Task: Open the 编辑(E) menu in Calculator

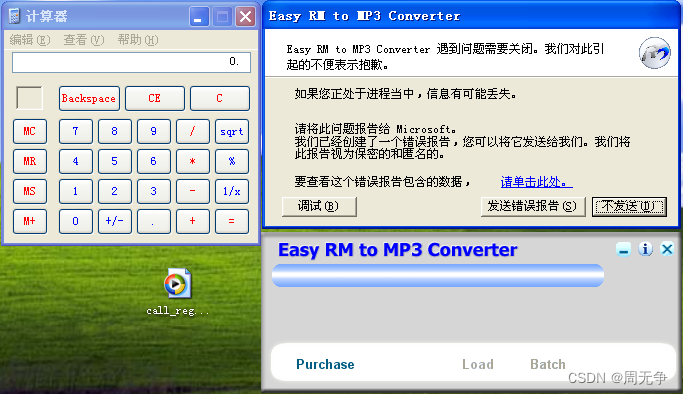Action: [30, 40]
